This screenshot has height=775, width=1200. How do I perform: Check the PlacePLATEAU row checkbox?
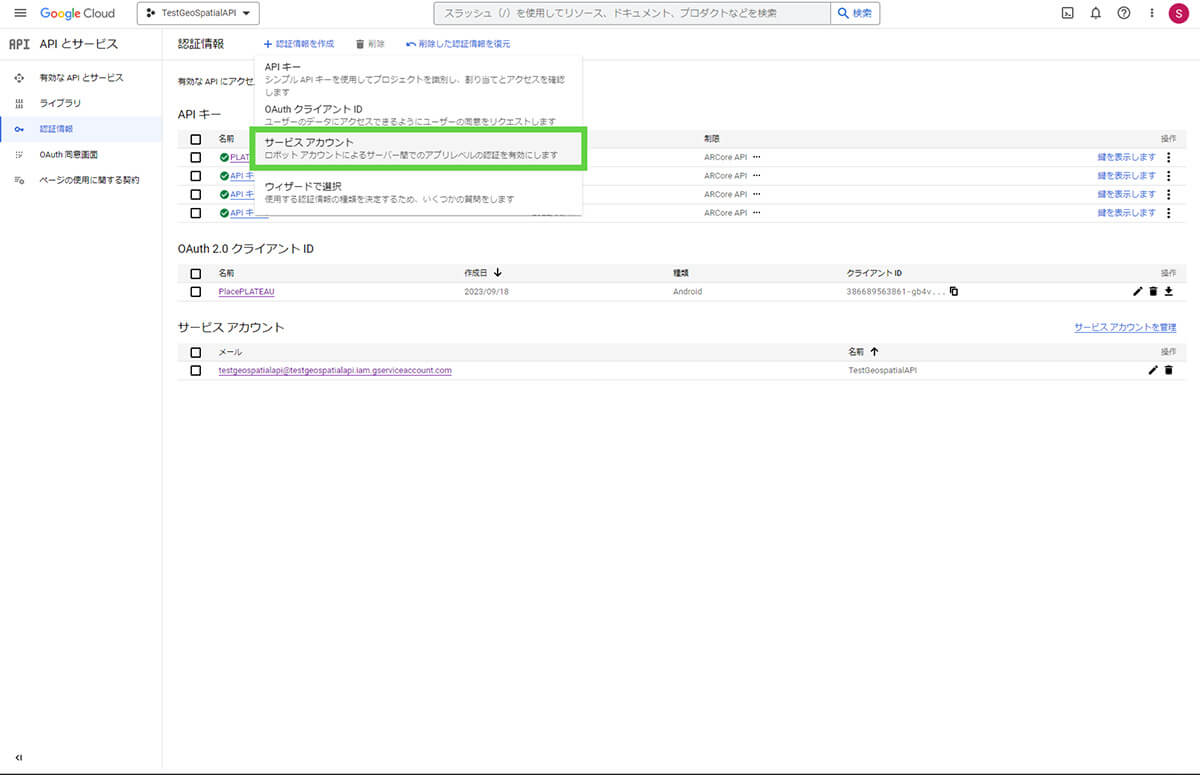tap(196, 291)
